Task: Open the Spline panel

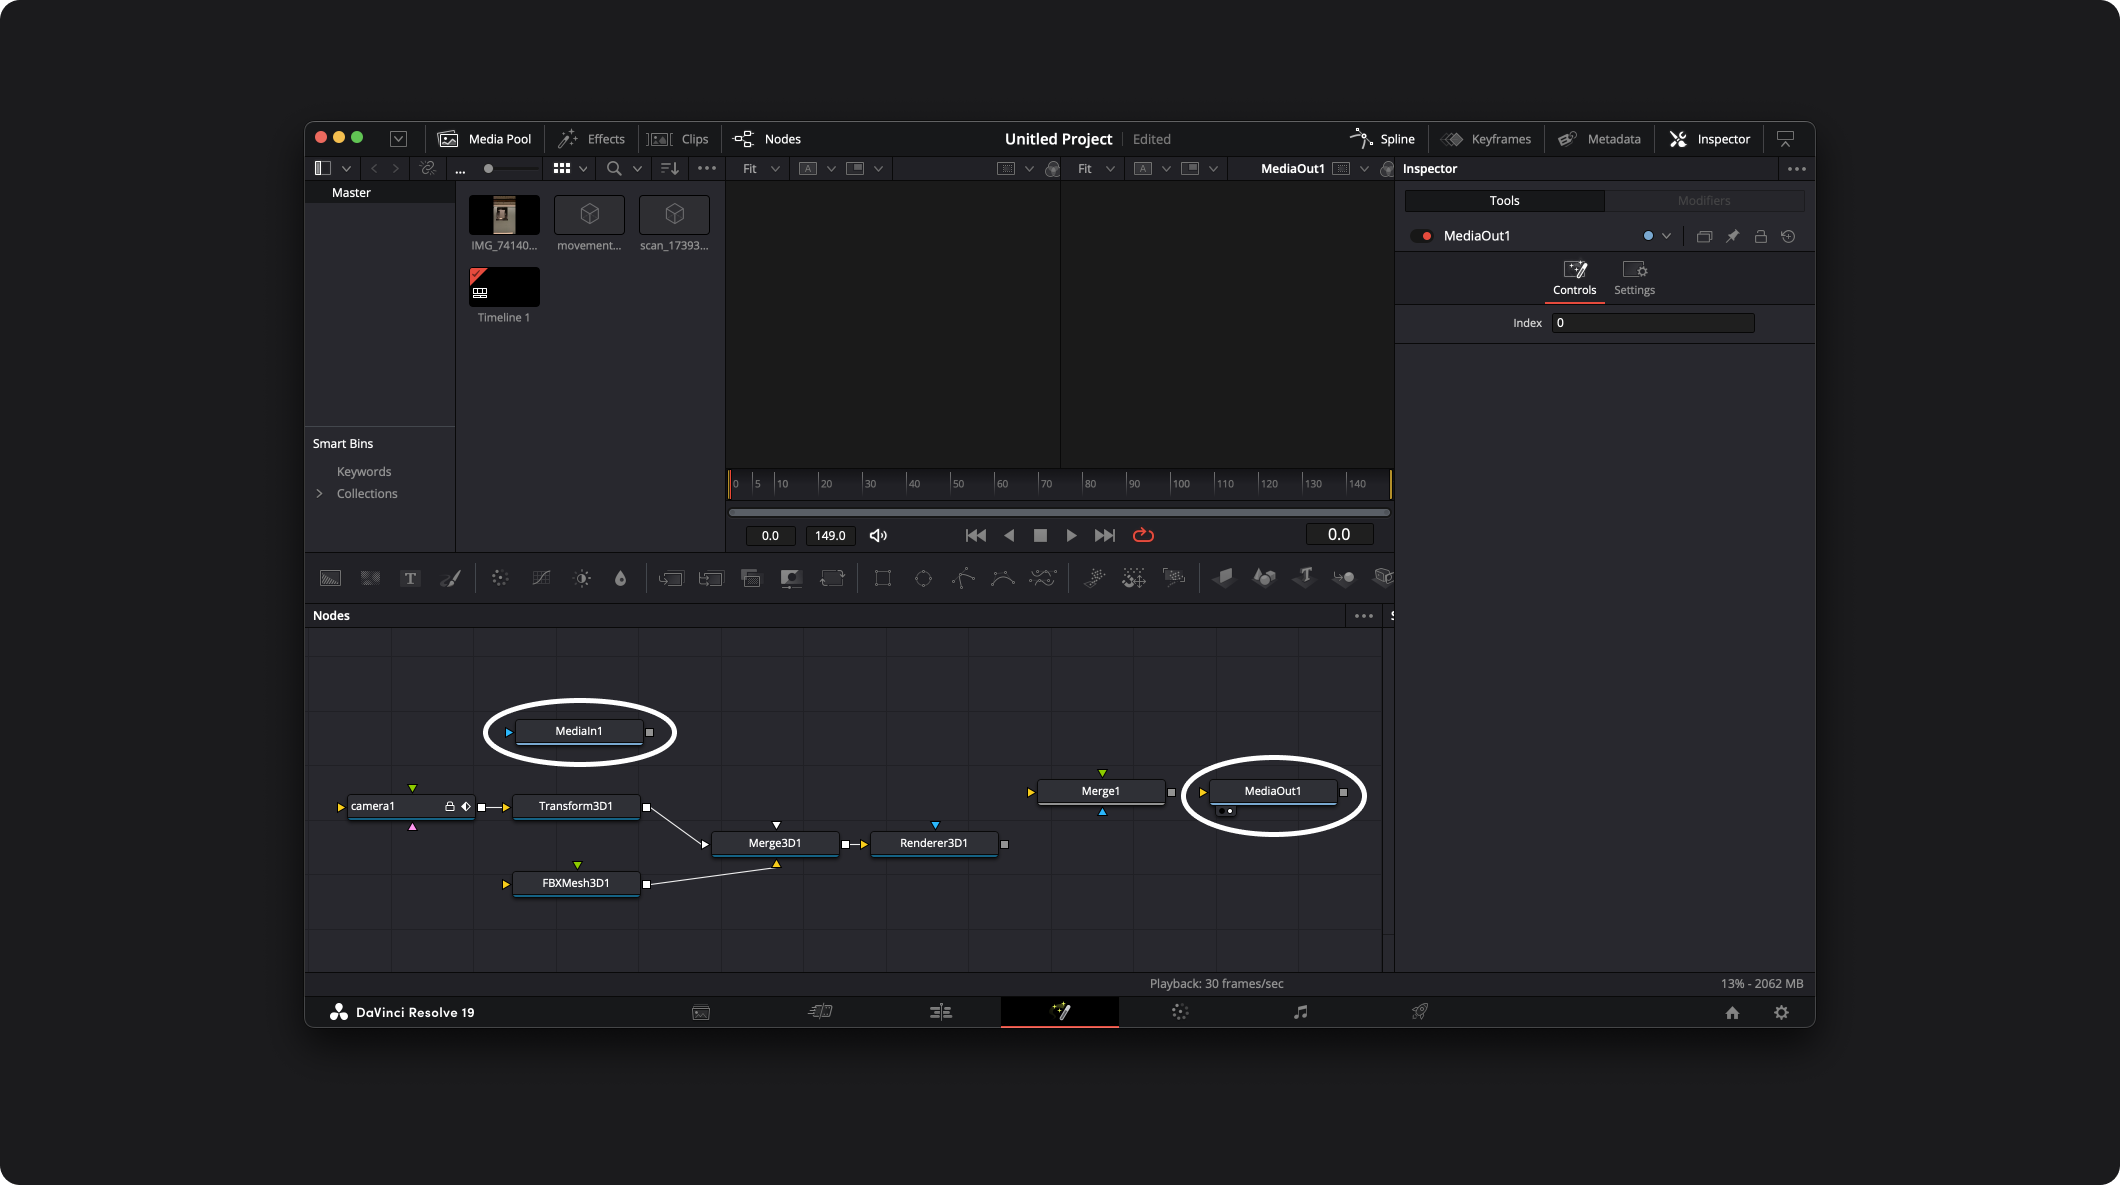Action: 1383,139
